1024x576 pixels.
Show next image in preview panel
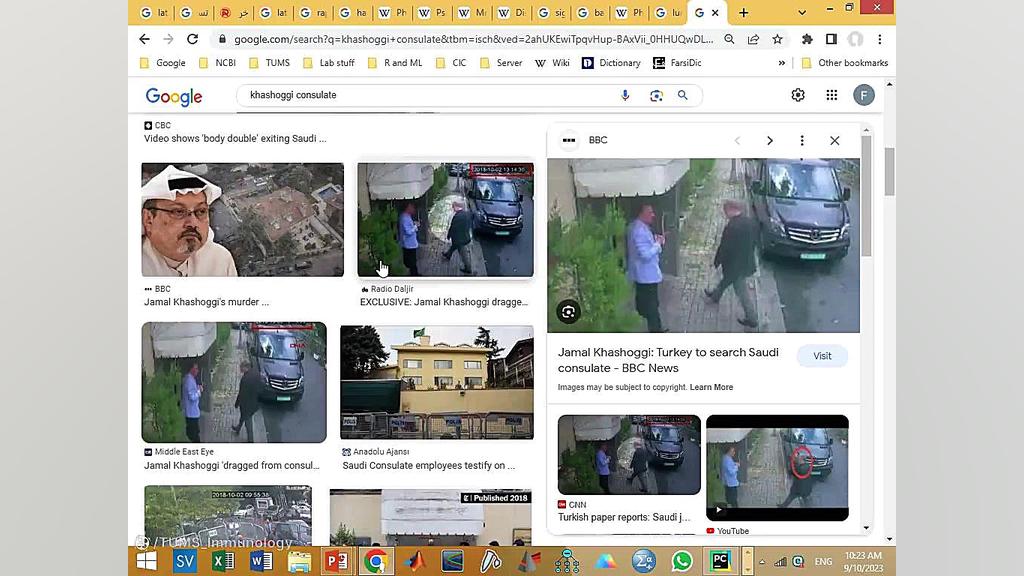click(769, 141)
